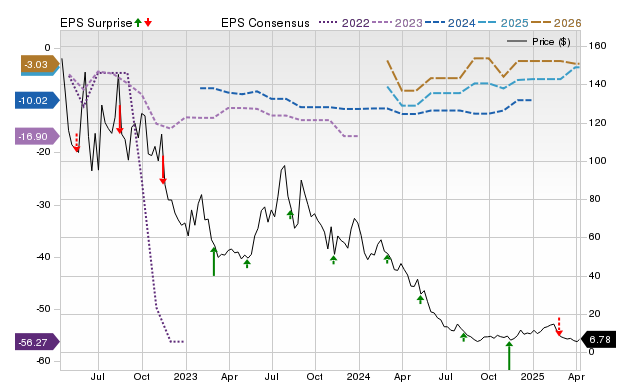Click the green surprise arrow after July 2024
The height and width of the screenshot is (382, 640).
[463, 337]
